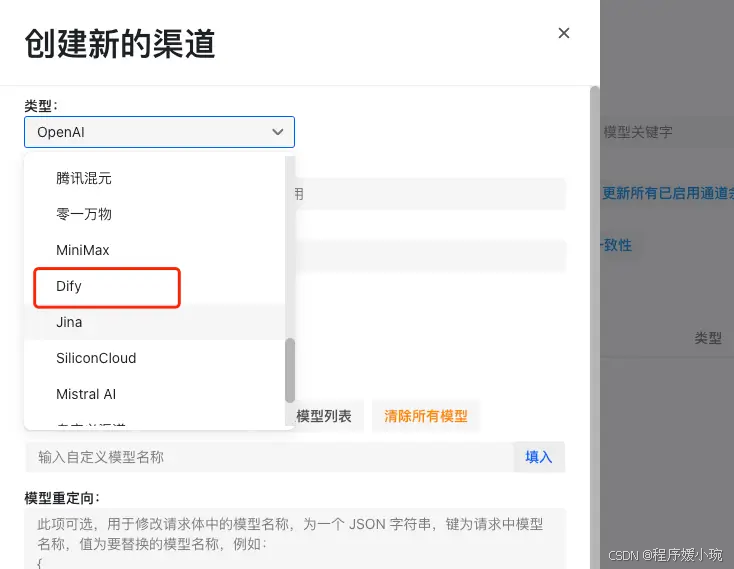Image resolution: width=734 pixels, height=569 pixels.
Task: Close the create new channel dialog
Action: click(564, 33)
